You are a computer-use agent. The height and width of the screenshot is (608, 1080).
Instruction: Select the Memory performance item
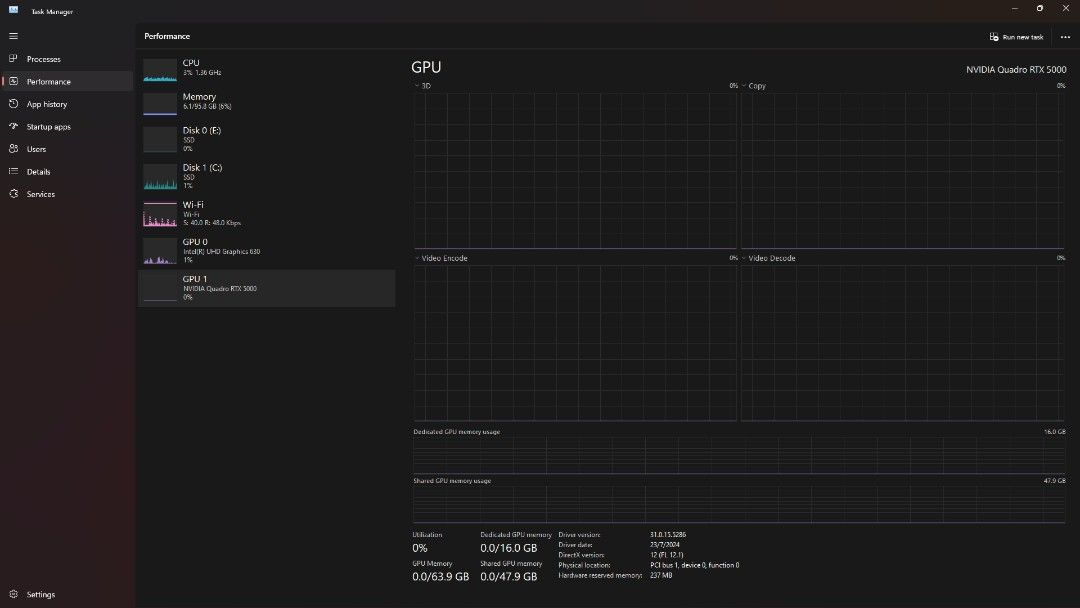click(265, 102)
